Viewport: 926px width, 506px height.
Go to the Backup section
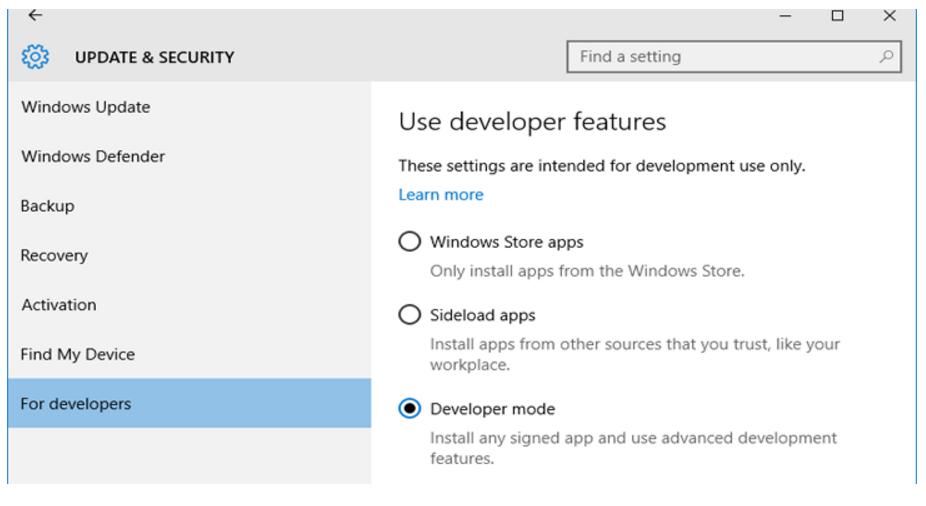pos(189,206)
